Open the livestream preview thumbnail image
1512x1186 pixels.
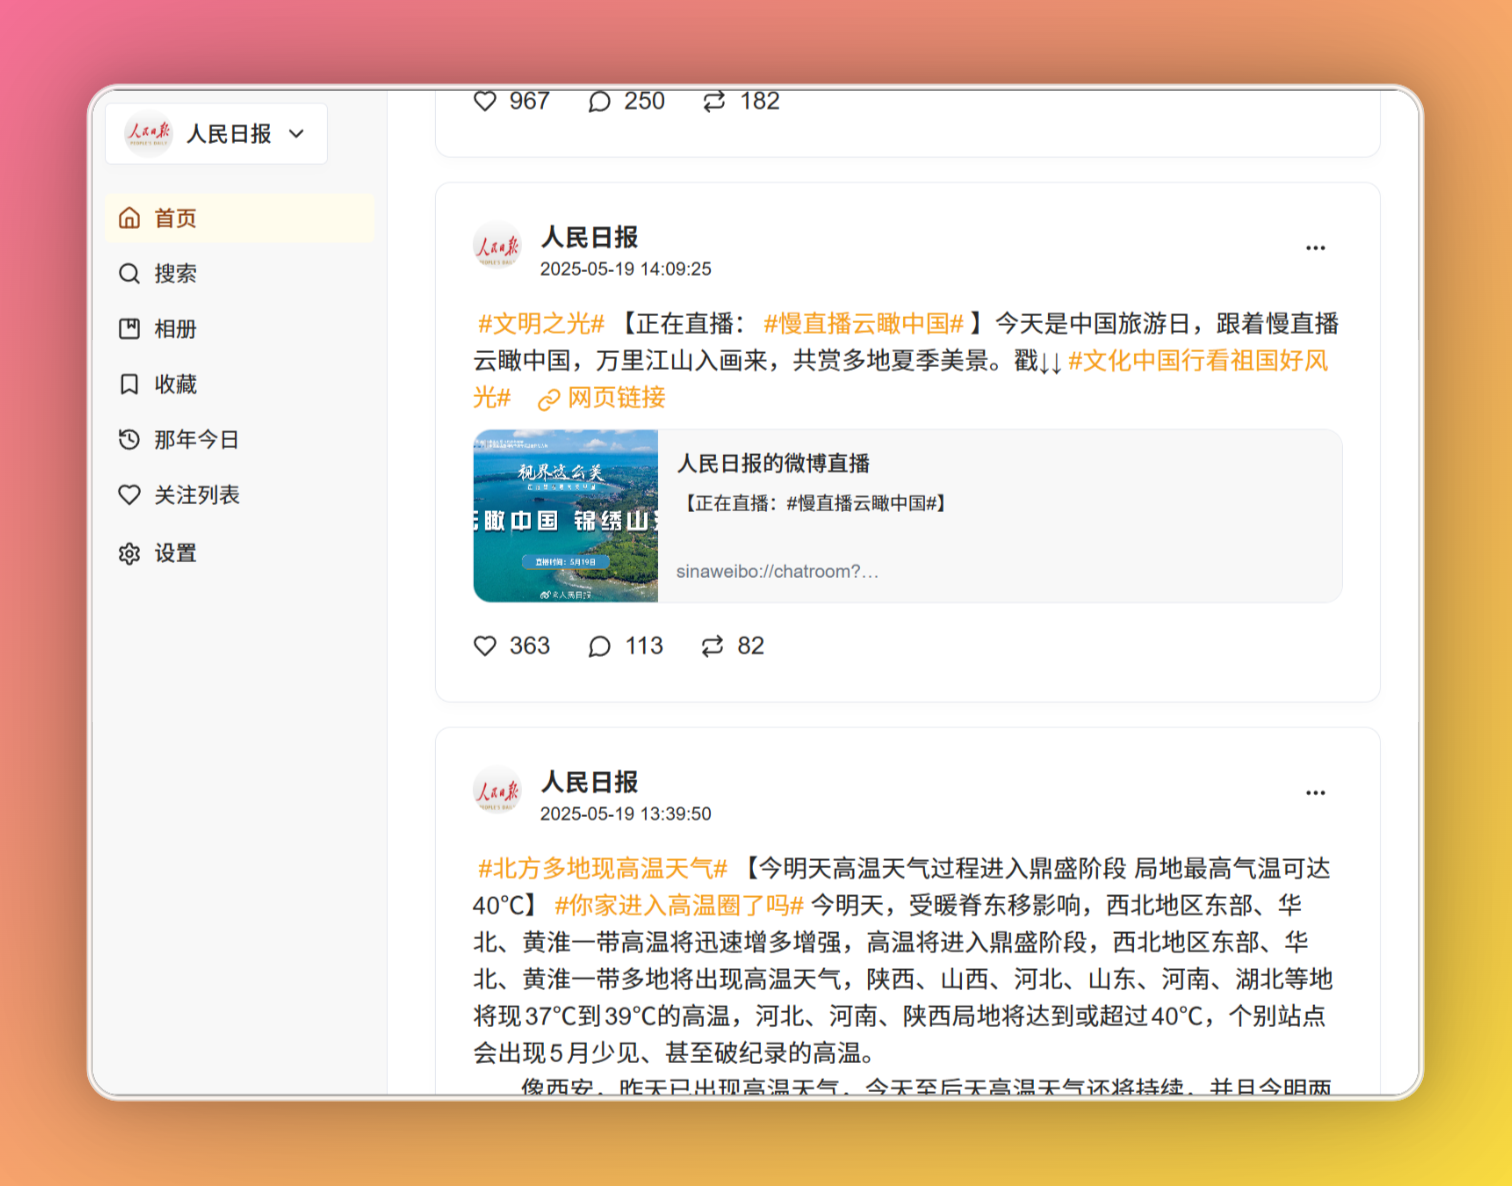tap(566, 516)
